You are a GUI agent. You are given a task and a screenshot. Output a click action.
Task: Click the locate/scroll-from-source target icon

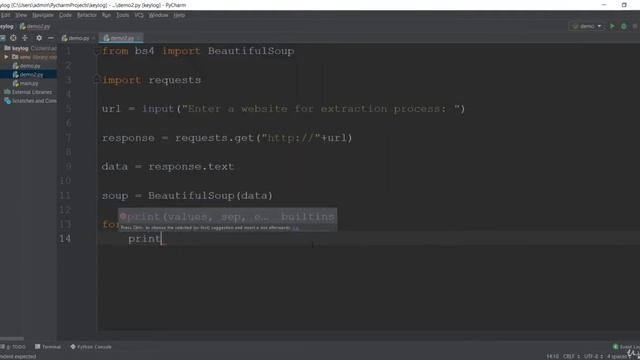coord(13,38)
